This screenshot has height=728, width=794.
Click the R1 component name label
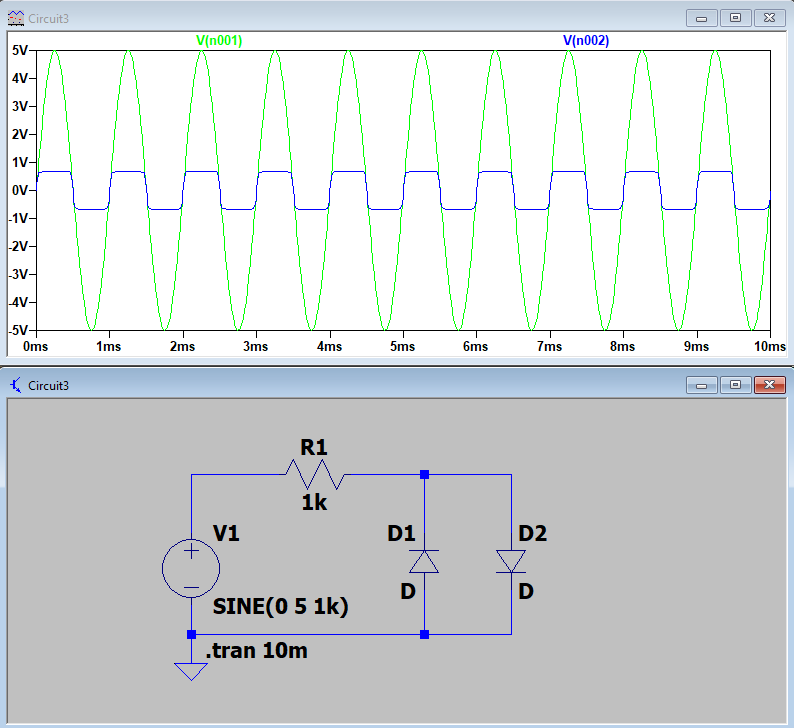pos(314,446)
